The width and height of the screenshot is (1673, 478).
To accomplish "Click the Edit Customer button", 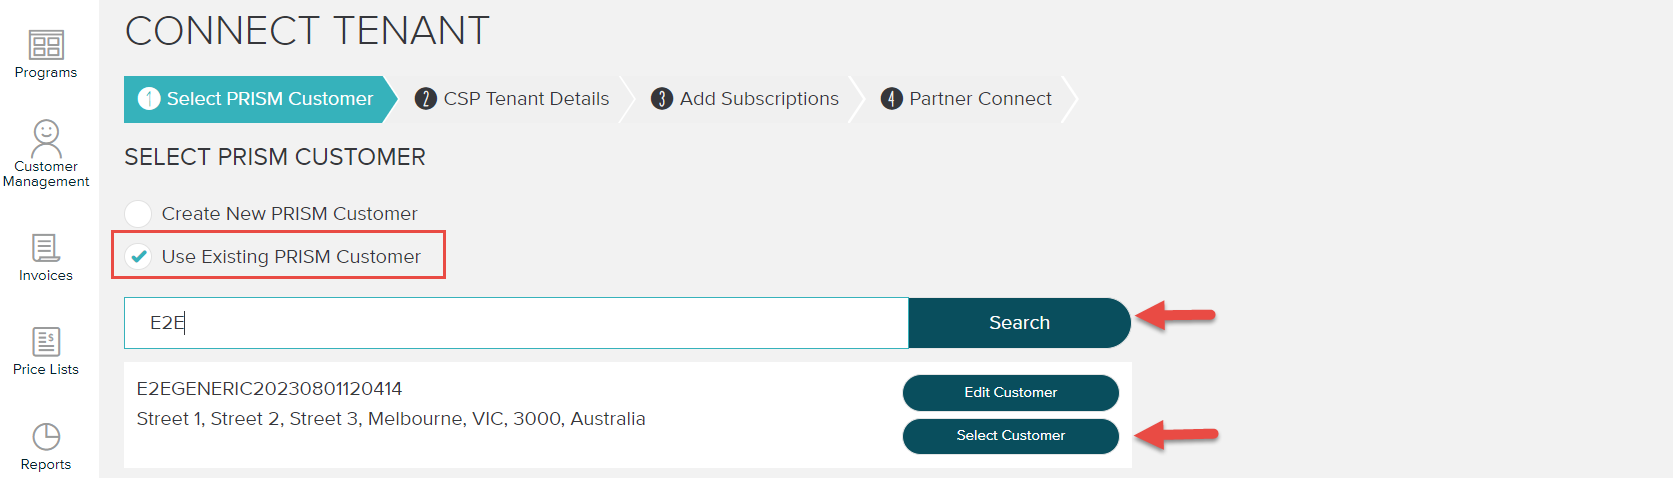I will pyautogui.click(x=1010, y=393).
